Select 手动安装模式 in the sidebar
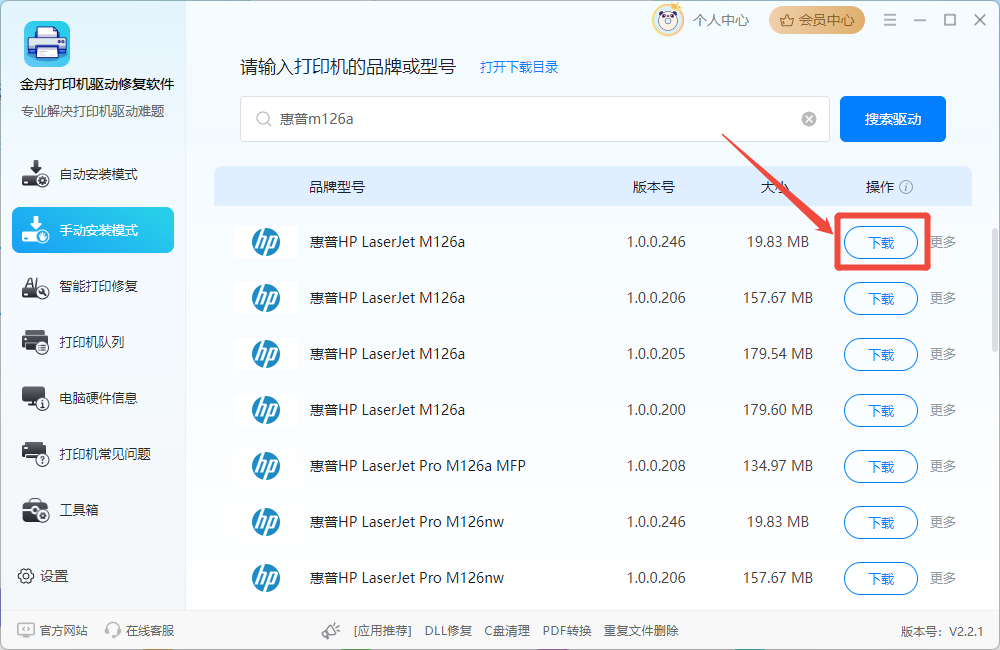The image size is (1000, 650). click(93, 230)
